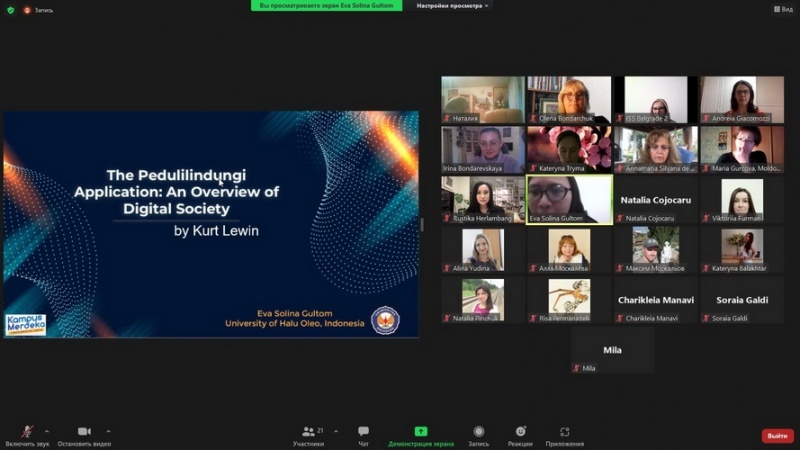The width and height of the screenshot is (800, 450).
Task: Click the Вид view layout button
Action: [x=782, y=9]
